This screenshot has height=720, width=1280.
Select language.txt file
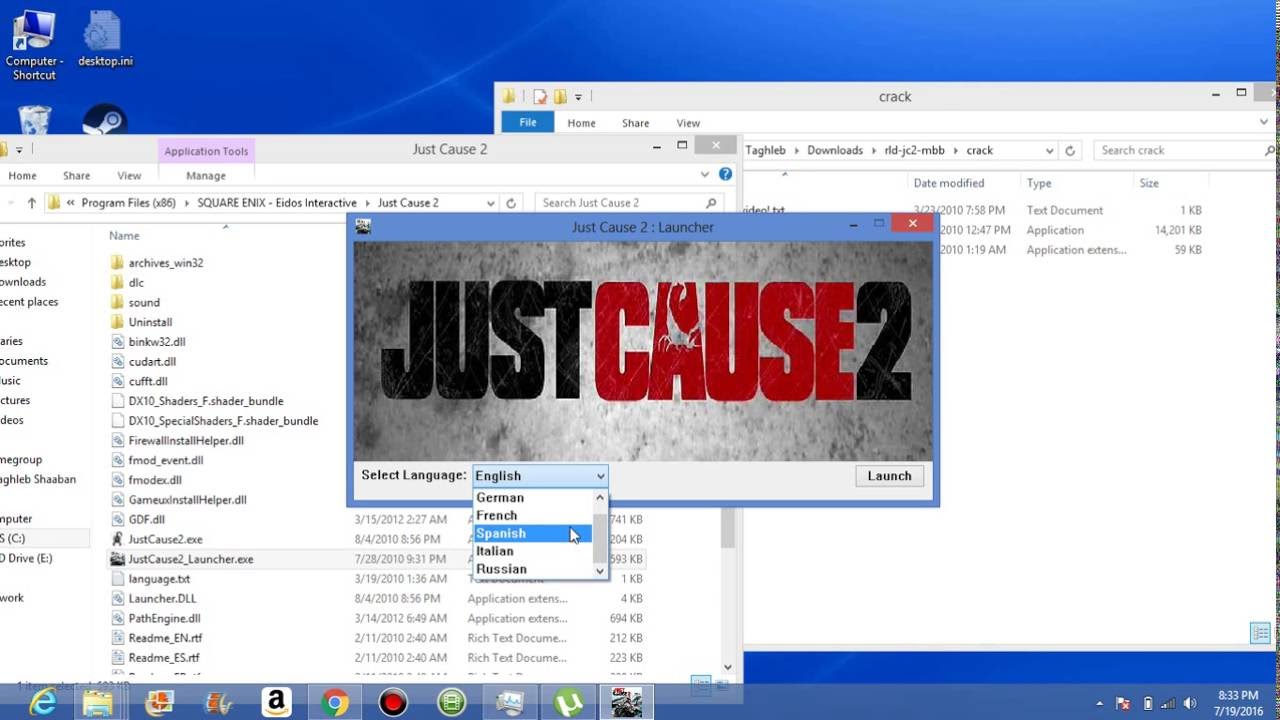(159, 579)
